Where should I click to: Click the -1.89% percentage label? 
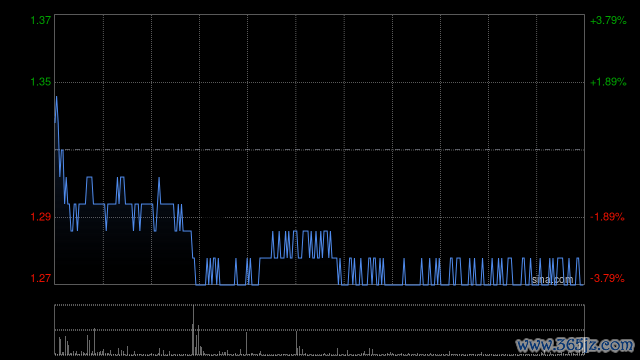coord(607,217)
